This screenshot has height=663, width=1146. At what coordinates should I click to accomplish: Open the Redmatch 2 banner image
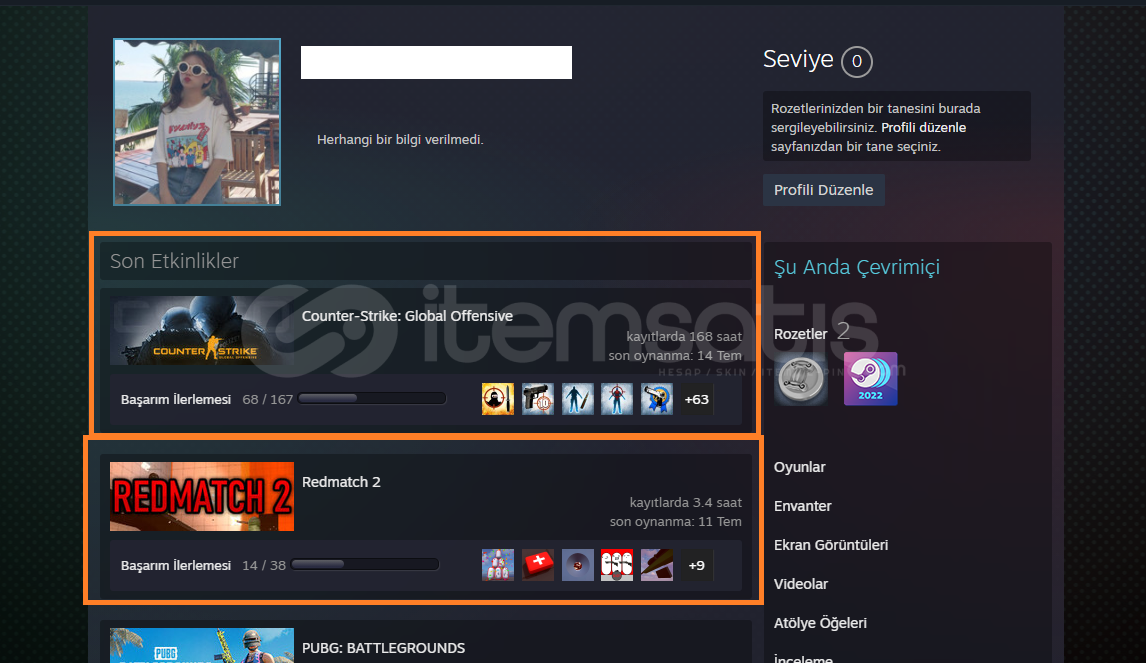point(202,496)
